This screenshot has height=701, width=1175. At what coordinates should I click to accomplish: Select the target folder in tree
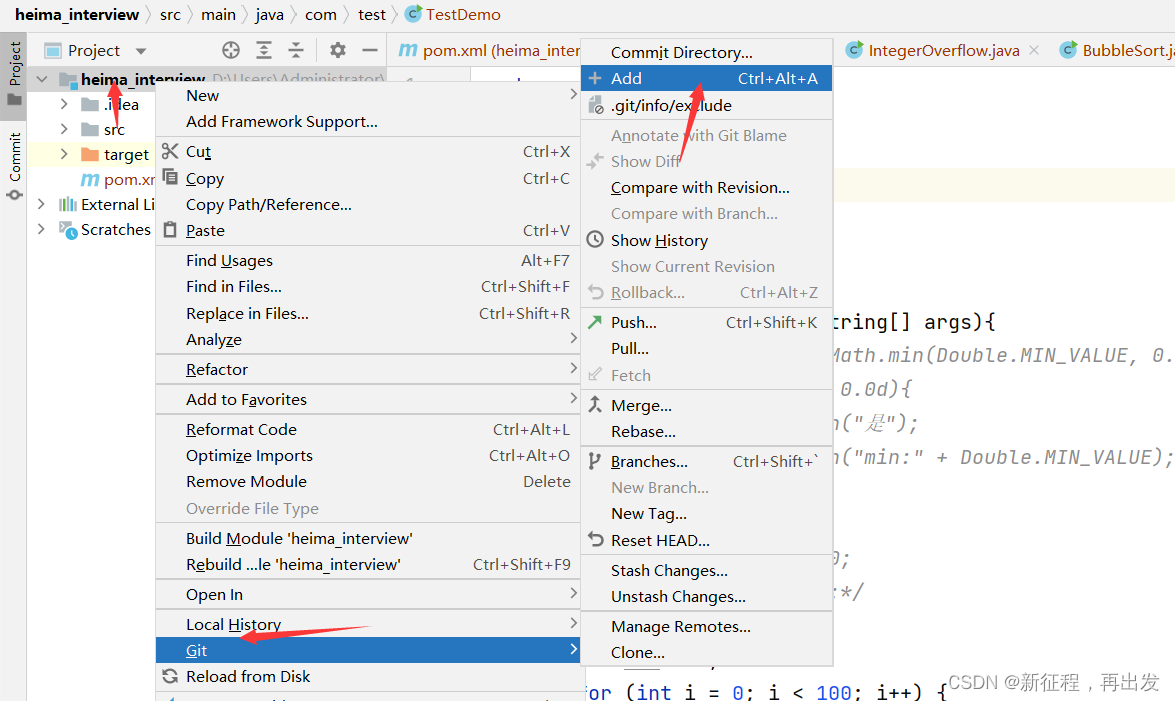point(116,154)
